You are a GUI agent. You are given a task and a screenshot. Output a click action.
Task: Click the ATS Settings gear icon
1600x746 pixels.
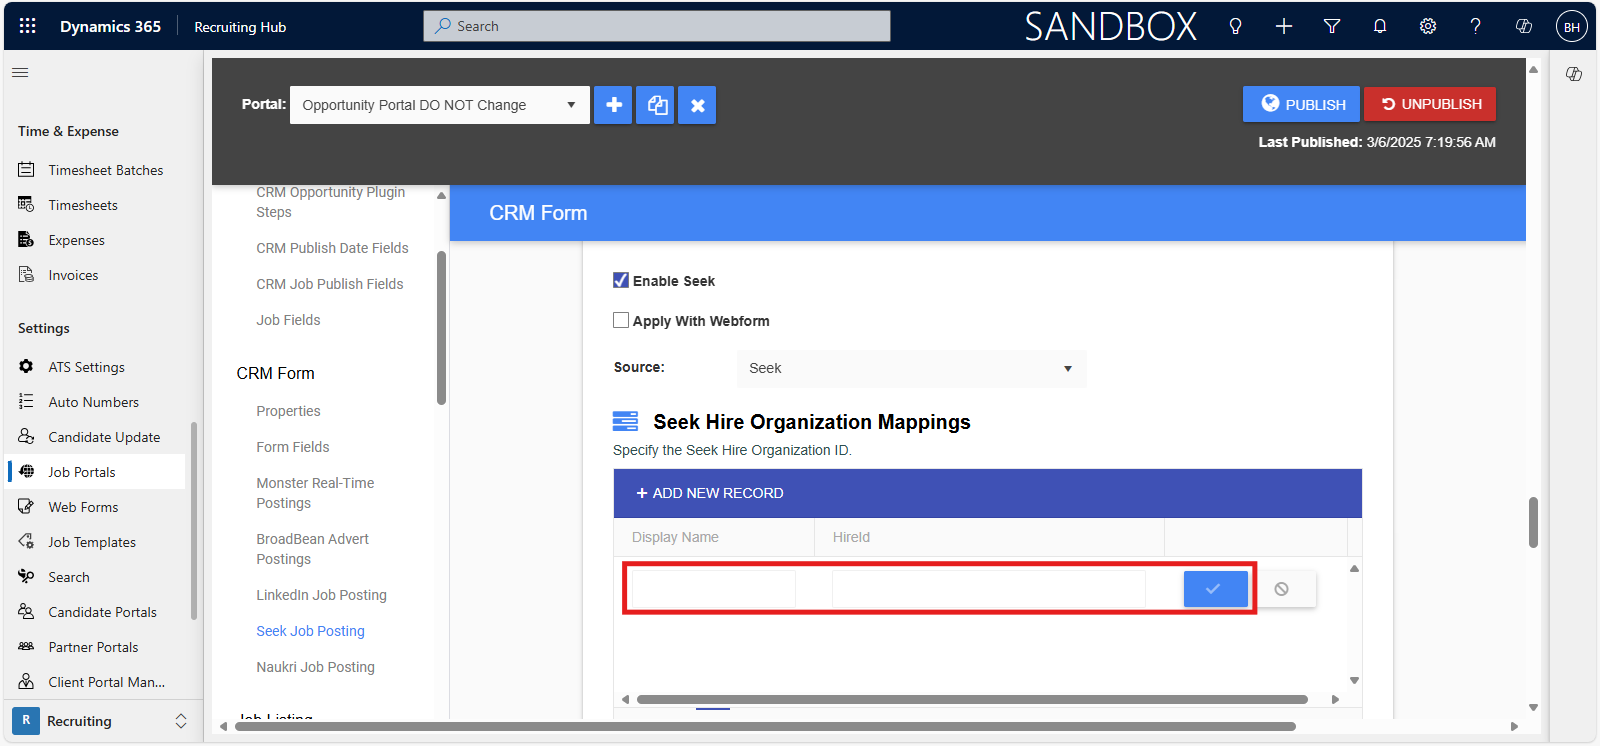[26, 367]
